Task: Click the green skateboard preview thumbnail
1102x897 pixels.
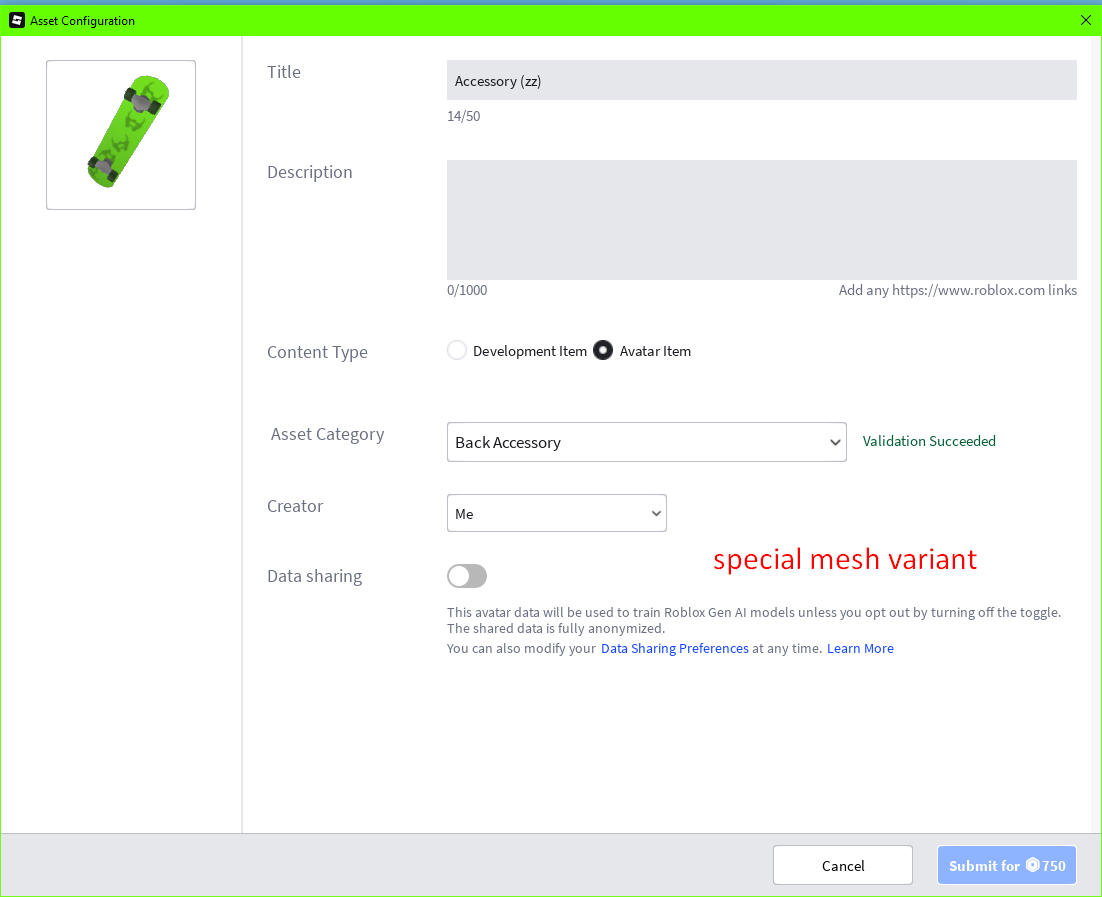Action: point(120,134)
